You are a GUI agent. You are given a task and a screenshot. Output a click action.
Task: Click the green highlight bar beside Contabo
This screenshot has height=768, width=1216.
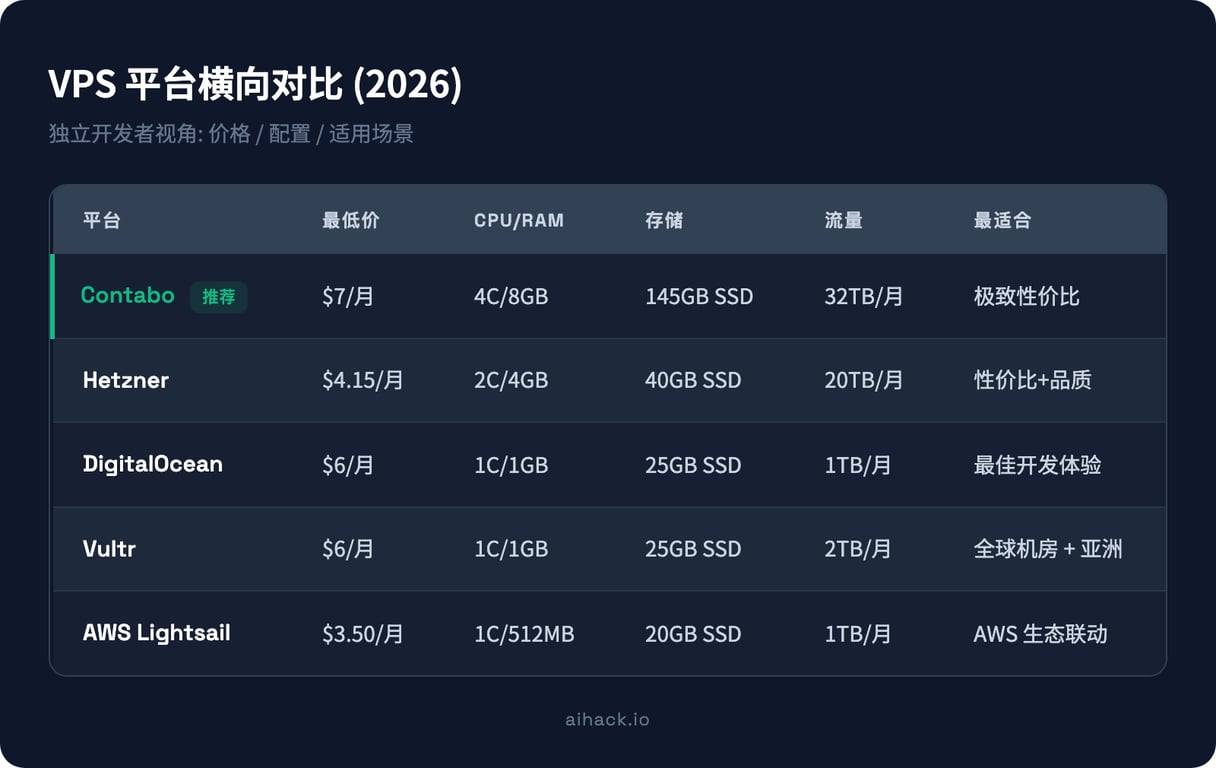tap(53, 296)
